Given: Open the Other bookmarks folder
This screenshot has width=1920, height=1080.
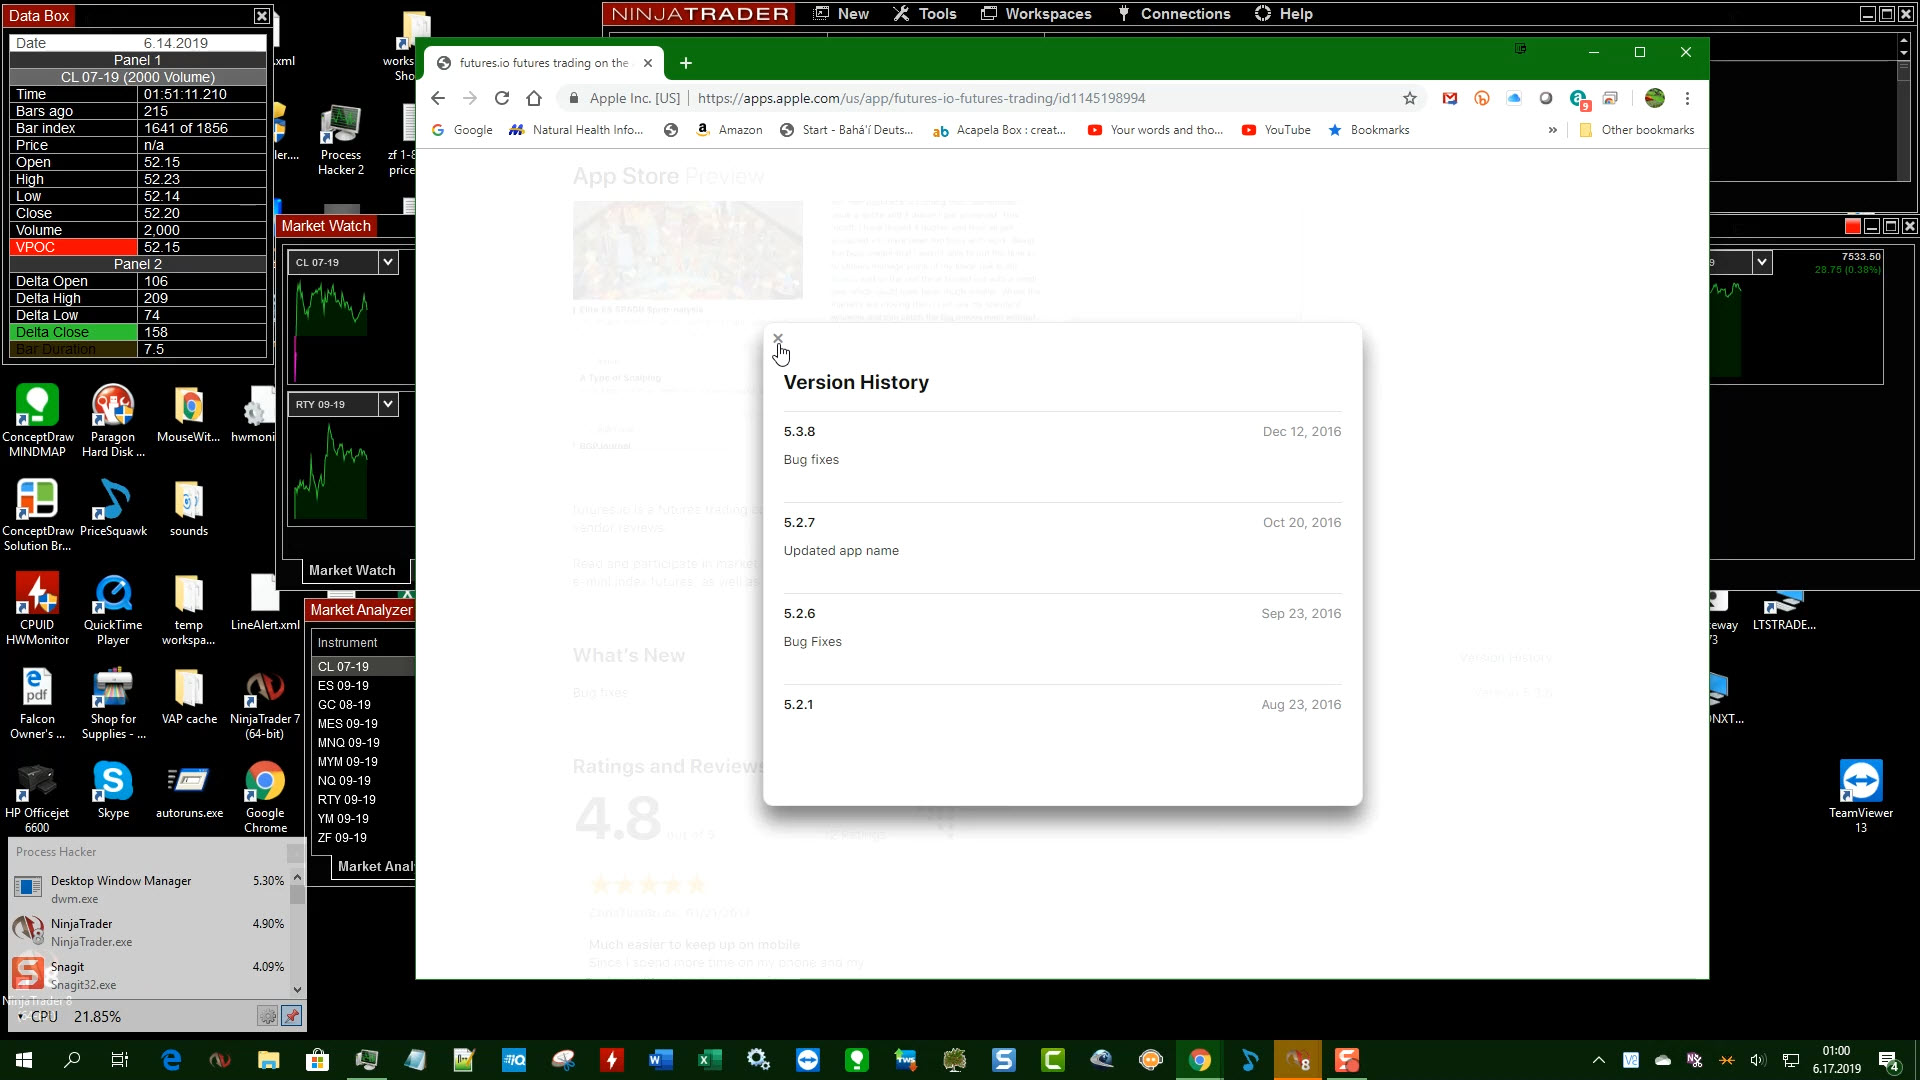Looking at the screenshot, I should [1637, 130].
